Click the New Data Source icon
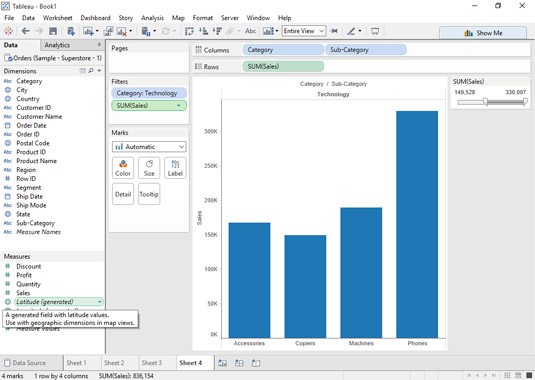Viewport: 535px width, 380px height. click(x=71, y=31)
